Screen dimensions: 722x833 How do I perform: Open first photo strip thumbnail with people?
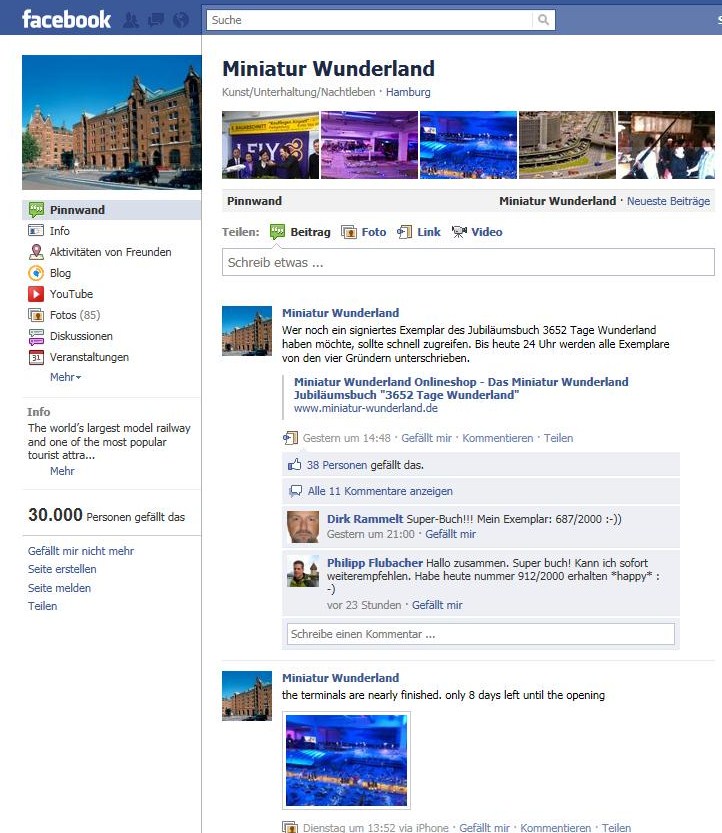coord(270,145)
